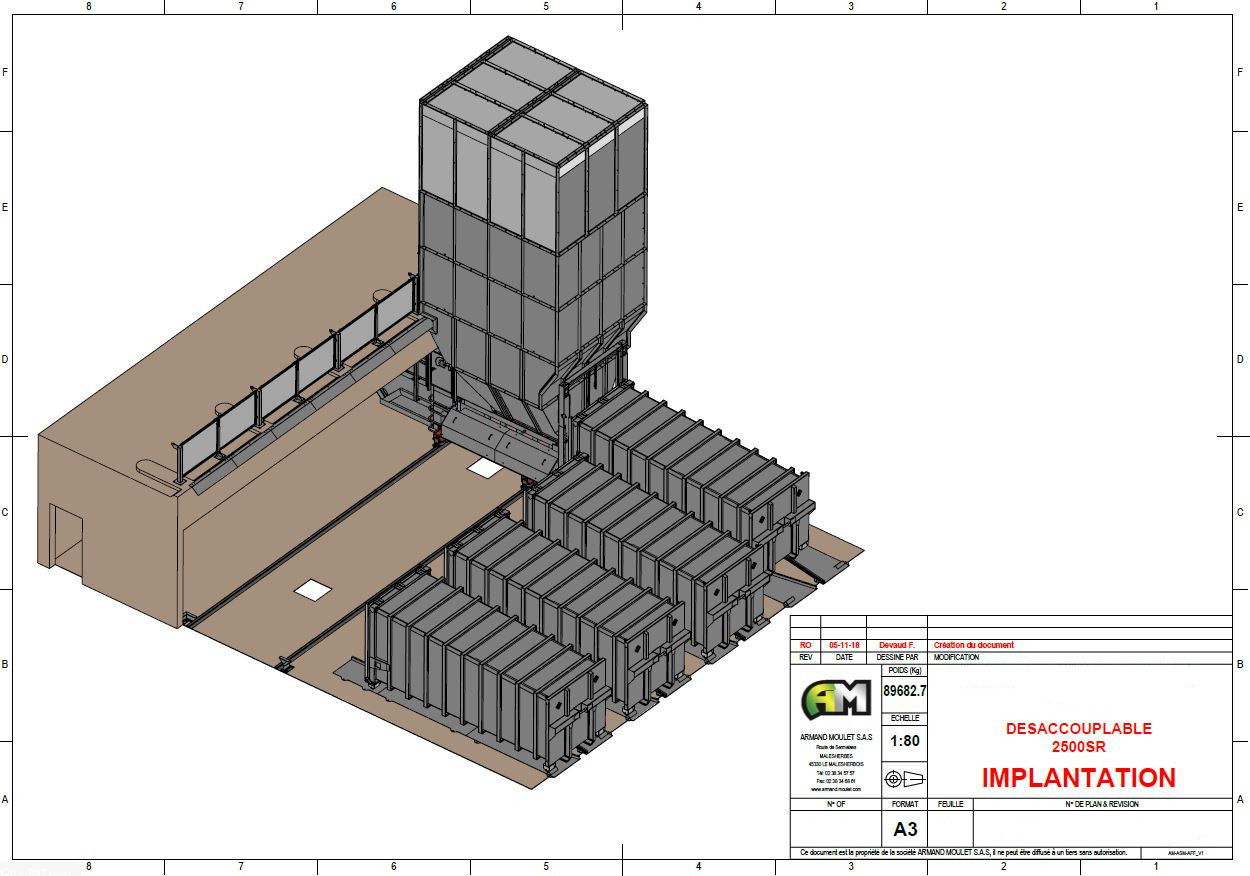The width and height of the screenshot is (1250, 876).
Task: Click the 1:80 scale value
Action: coord(905,742)
